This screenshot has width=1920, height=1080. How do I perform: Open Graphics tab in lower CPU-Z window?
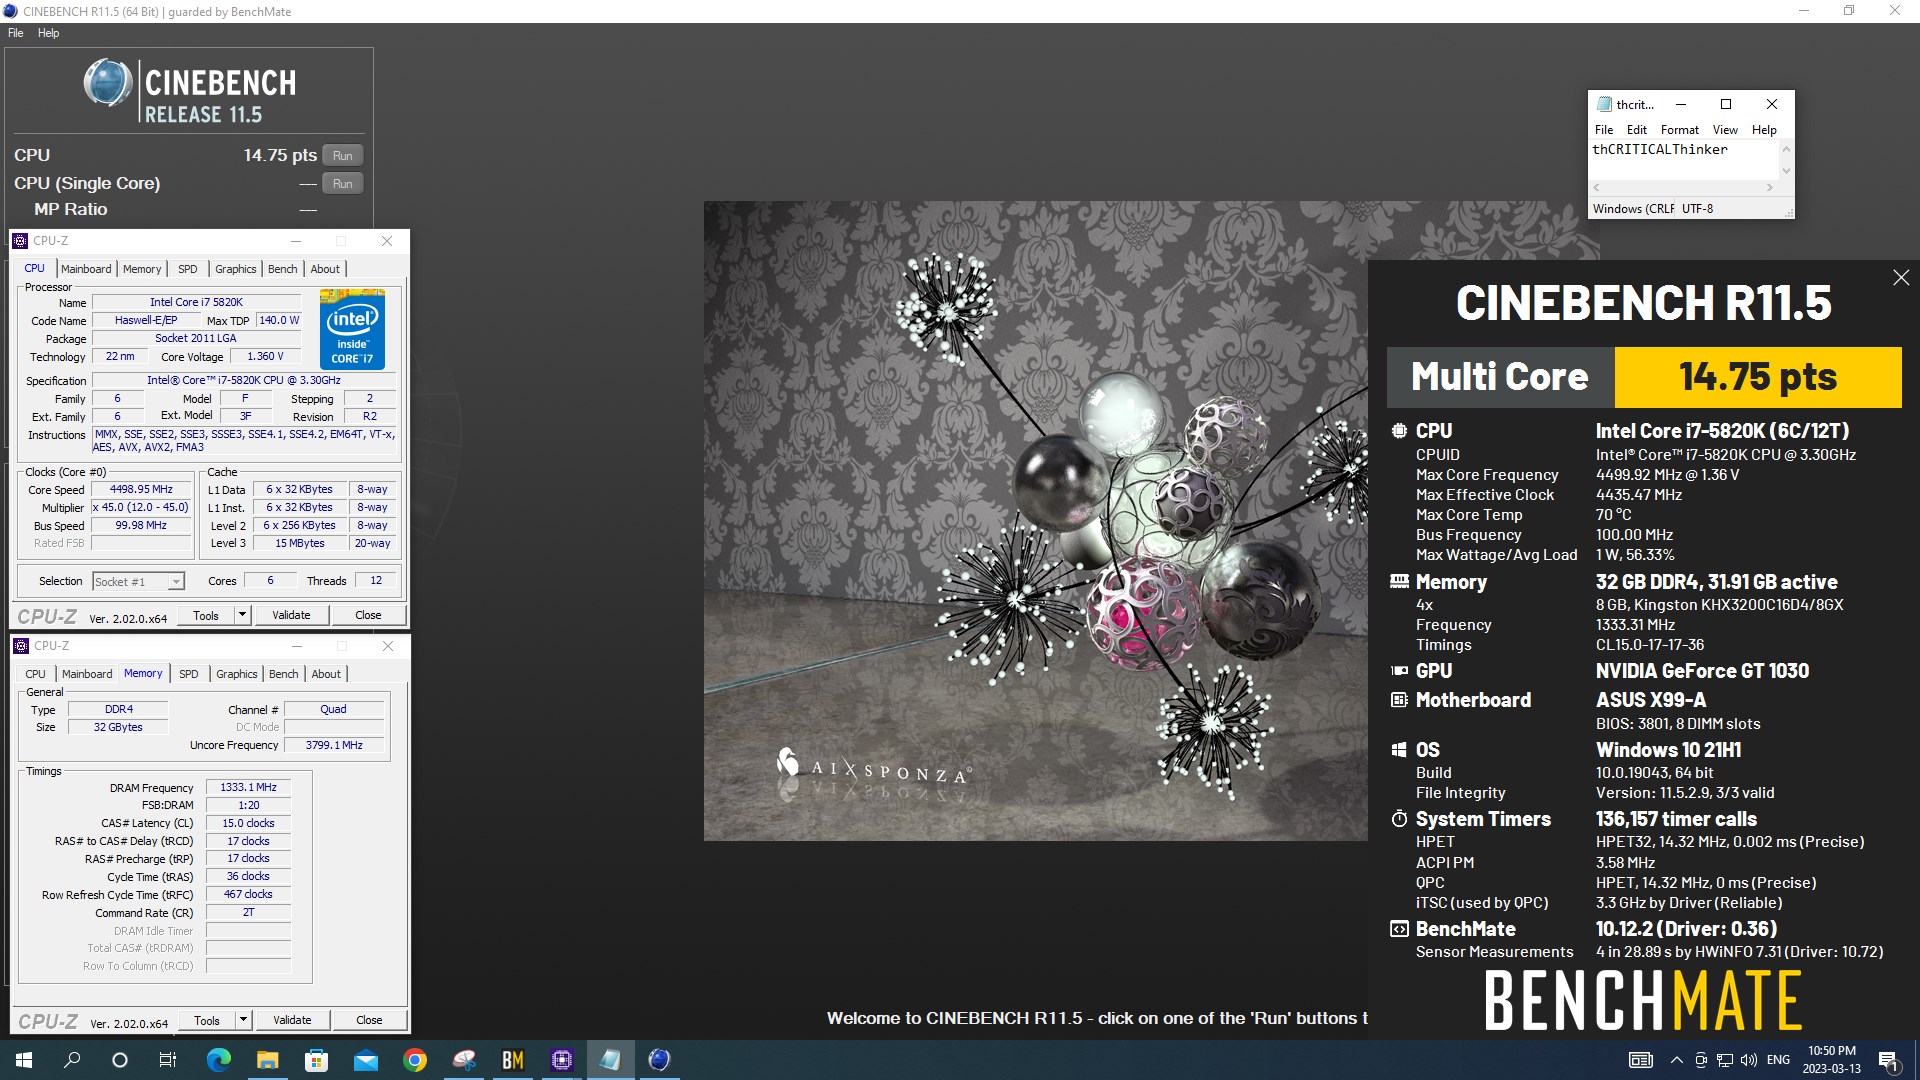(x=237, y=674)
